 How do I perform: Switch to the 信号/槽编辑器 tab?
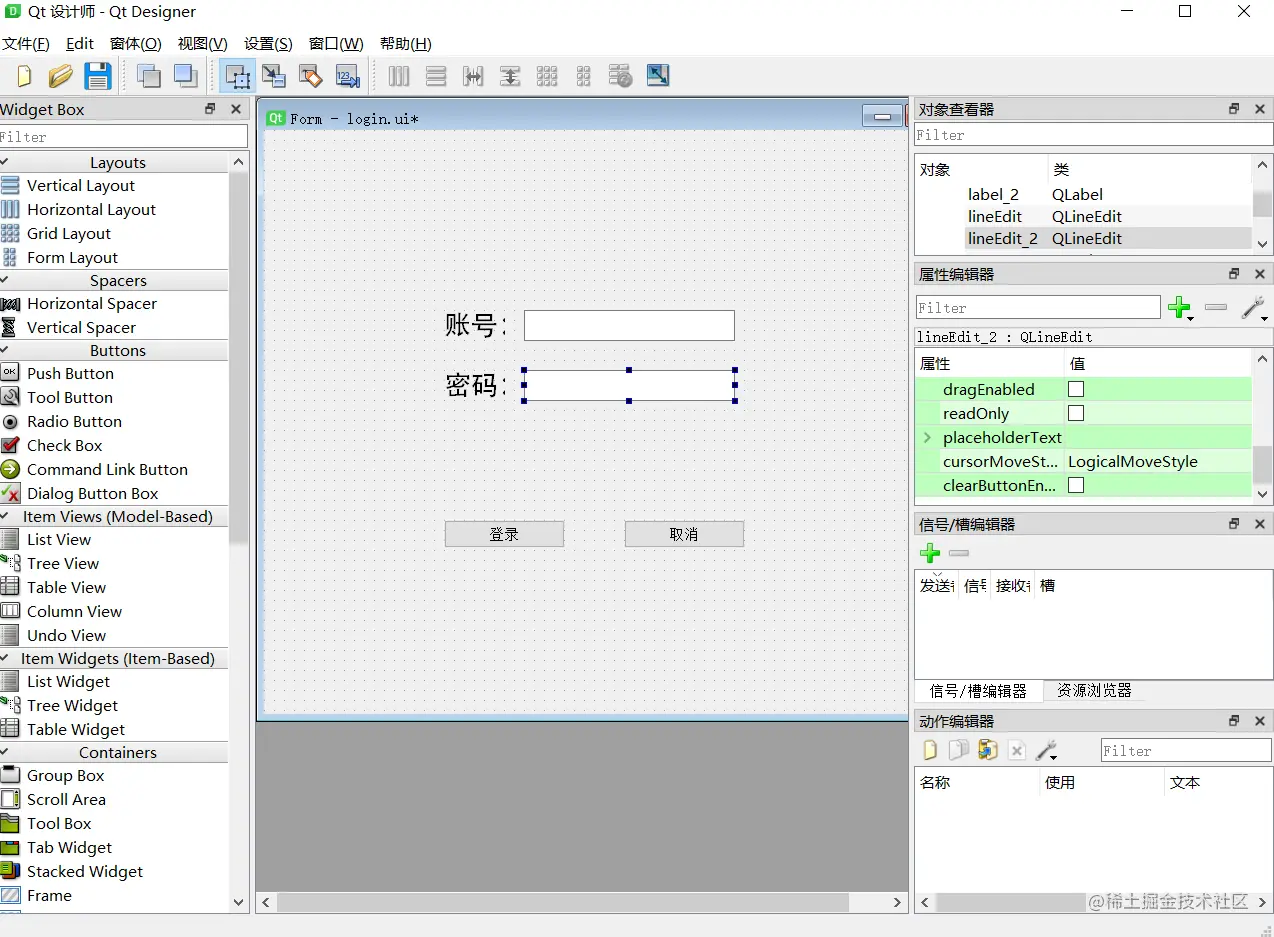pyautogui.click(x=978, y=691)
